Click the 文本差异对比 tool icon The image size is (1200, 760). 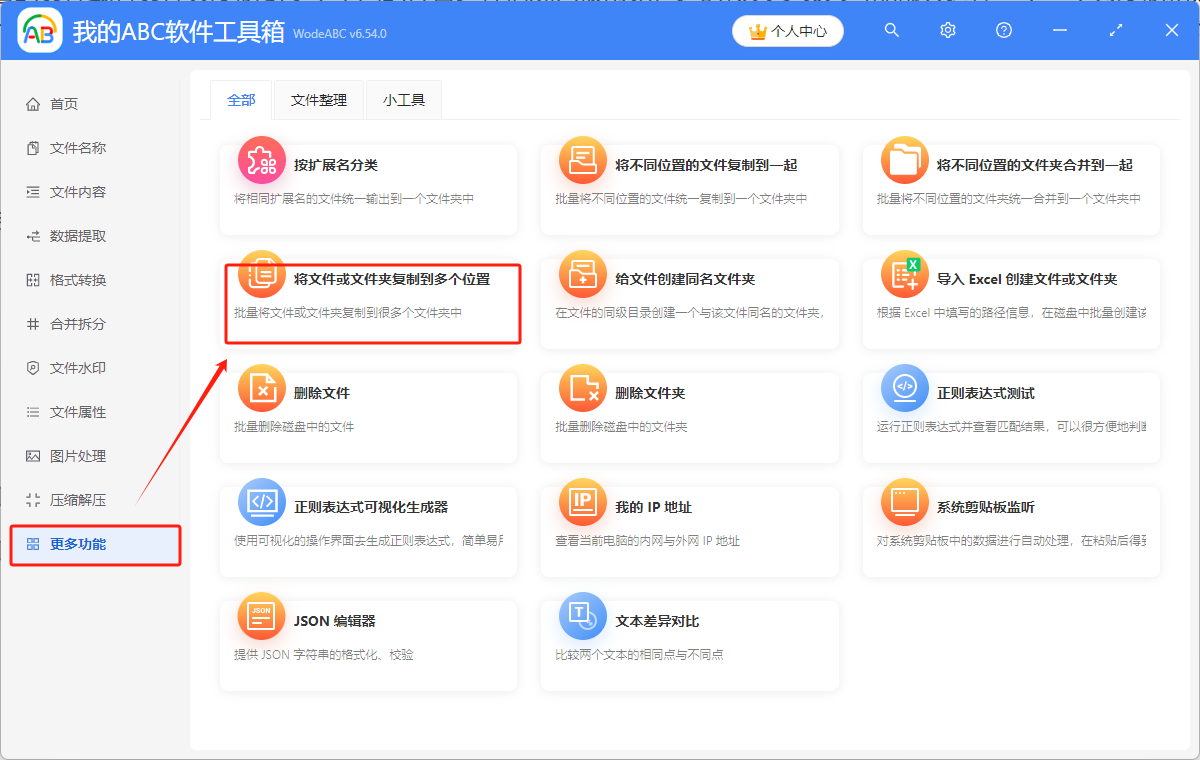583,616
